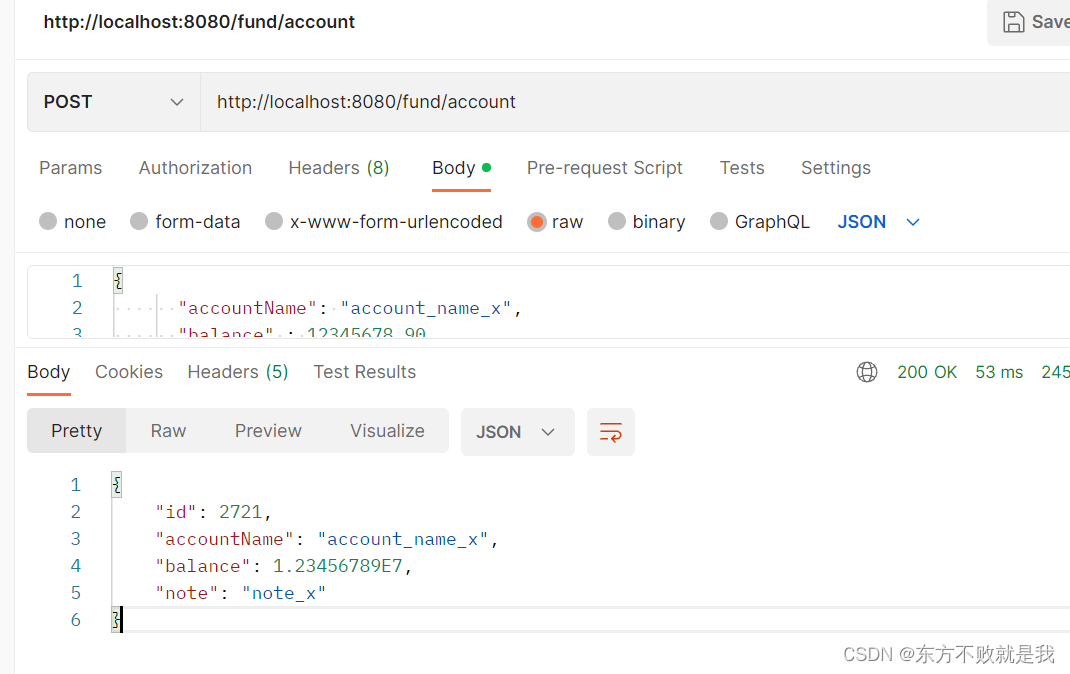Click the Preview response view button
Screen dimensions: 1070x674
[x=268, y=431]
